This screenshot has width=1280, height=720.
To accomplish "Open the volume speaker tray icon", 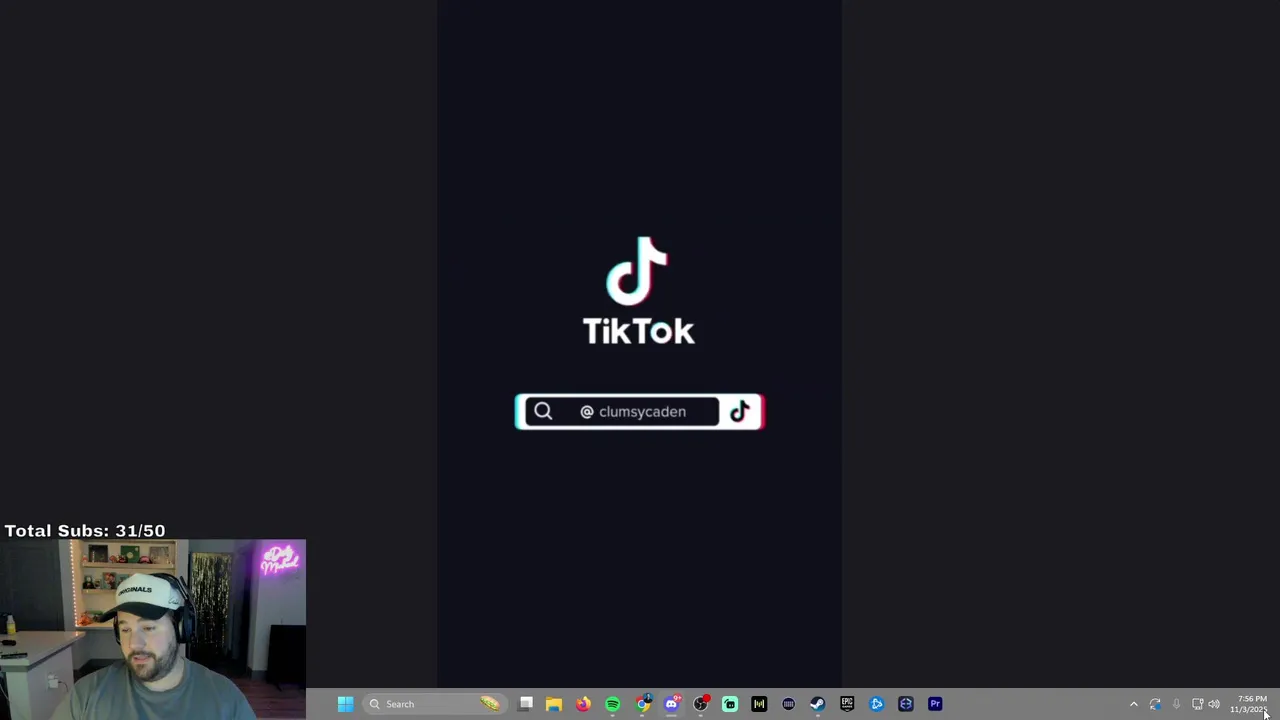I will tap(1214, 704).
